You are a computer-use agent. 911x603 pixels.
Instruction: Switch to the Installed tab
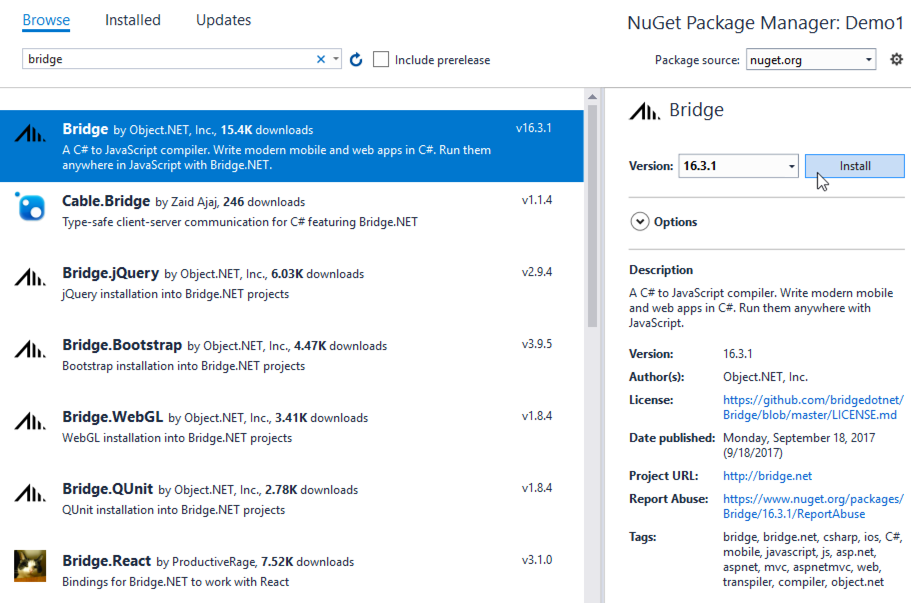coord(132,20)
